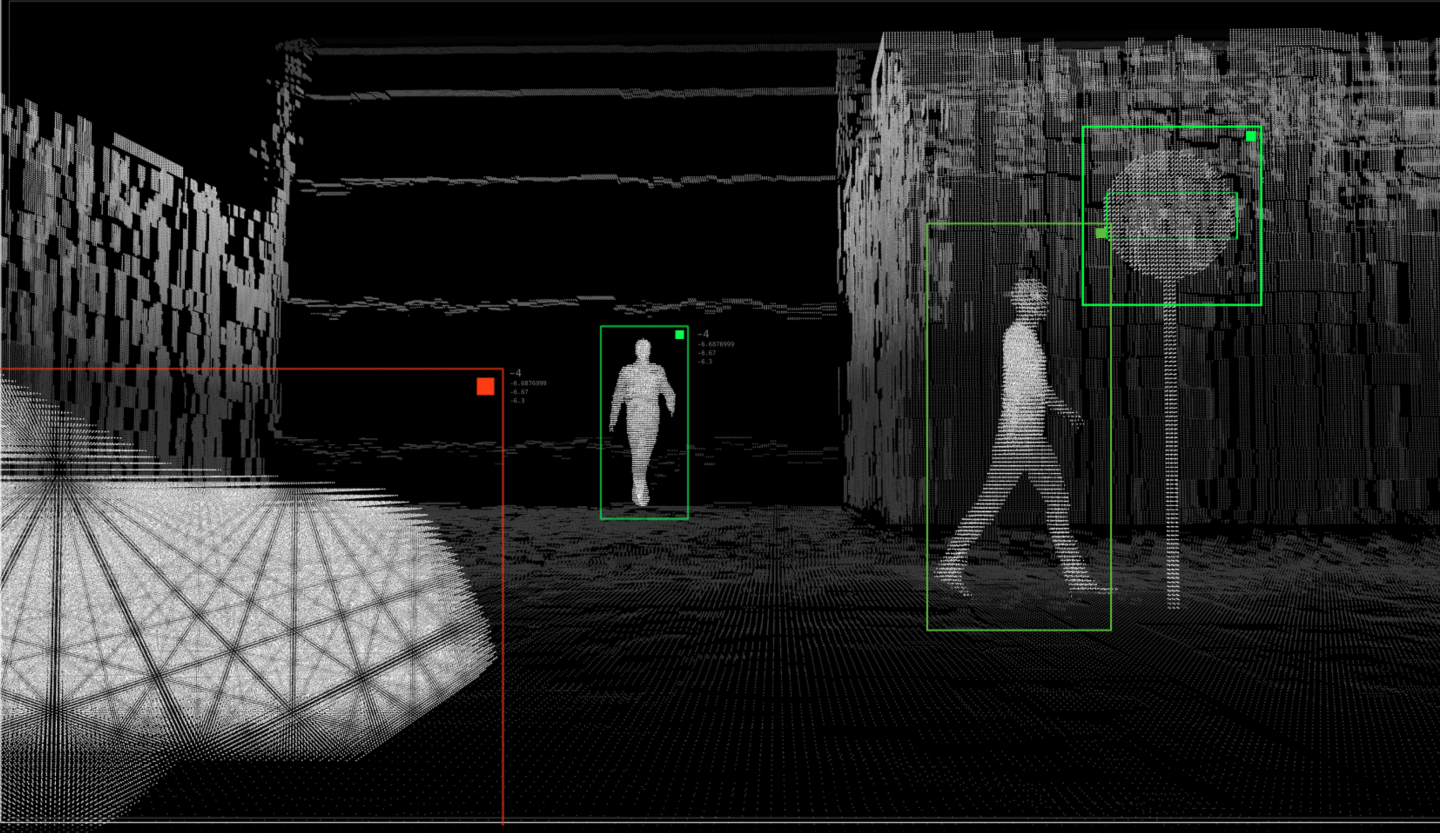Click green marker in center pedestrian box
1440x833 pixels.
point(679,335)
